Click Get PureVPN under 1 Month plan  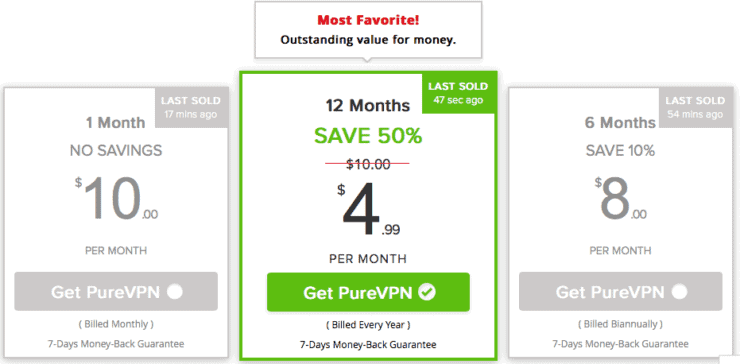[116, 291]
